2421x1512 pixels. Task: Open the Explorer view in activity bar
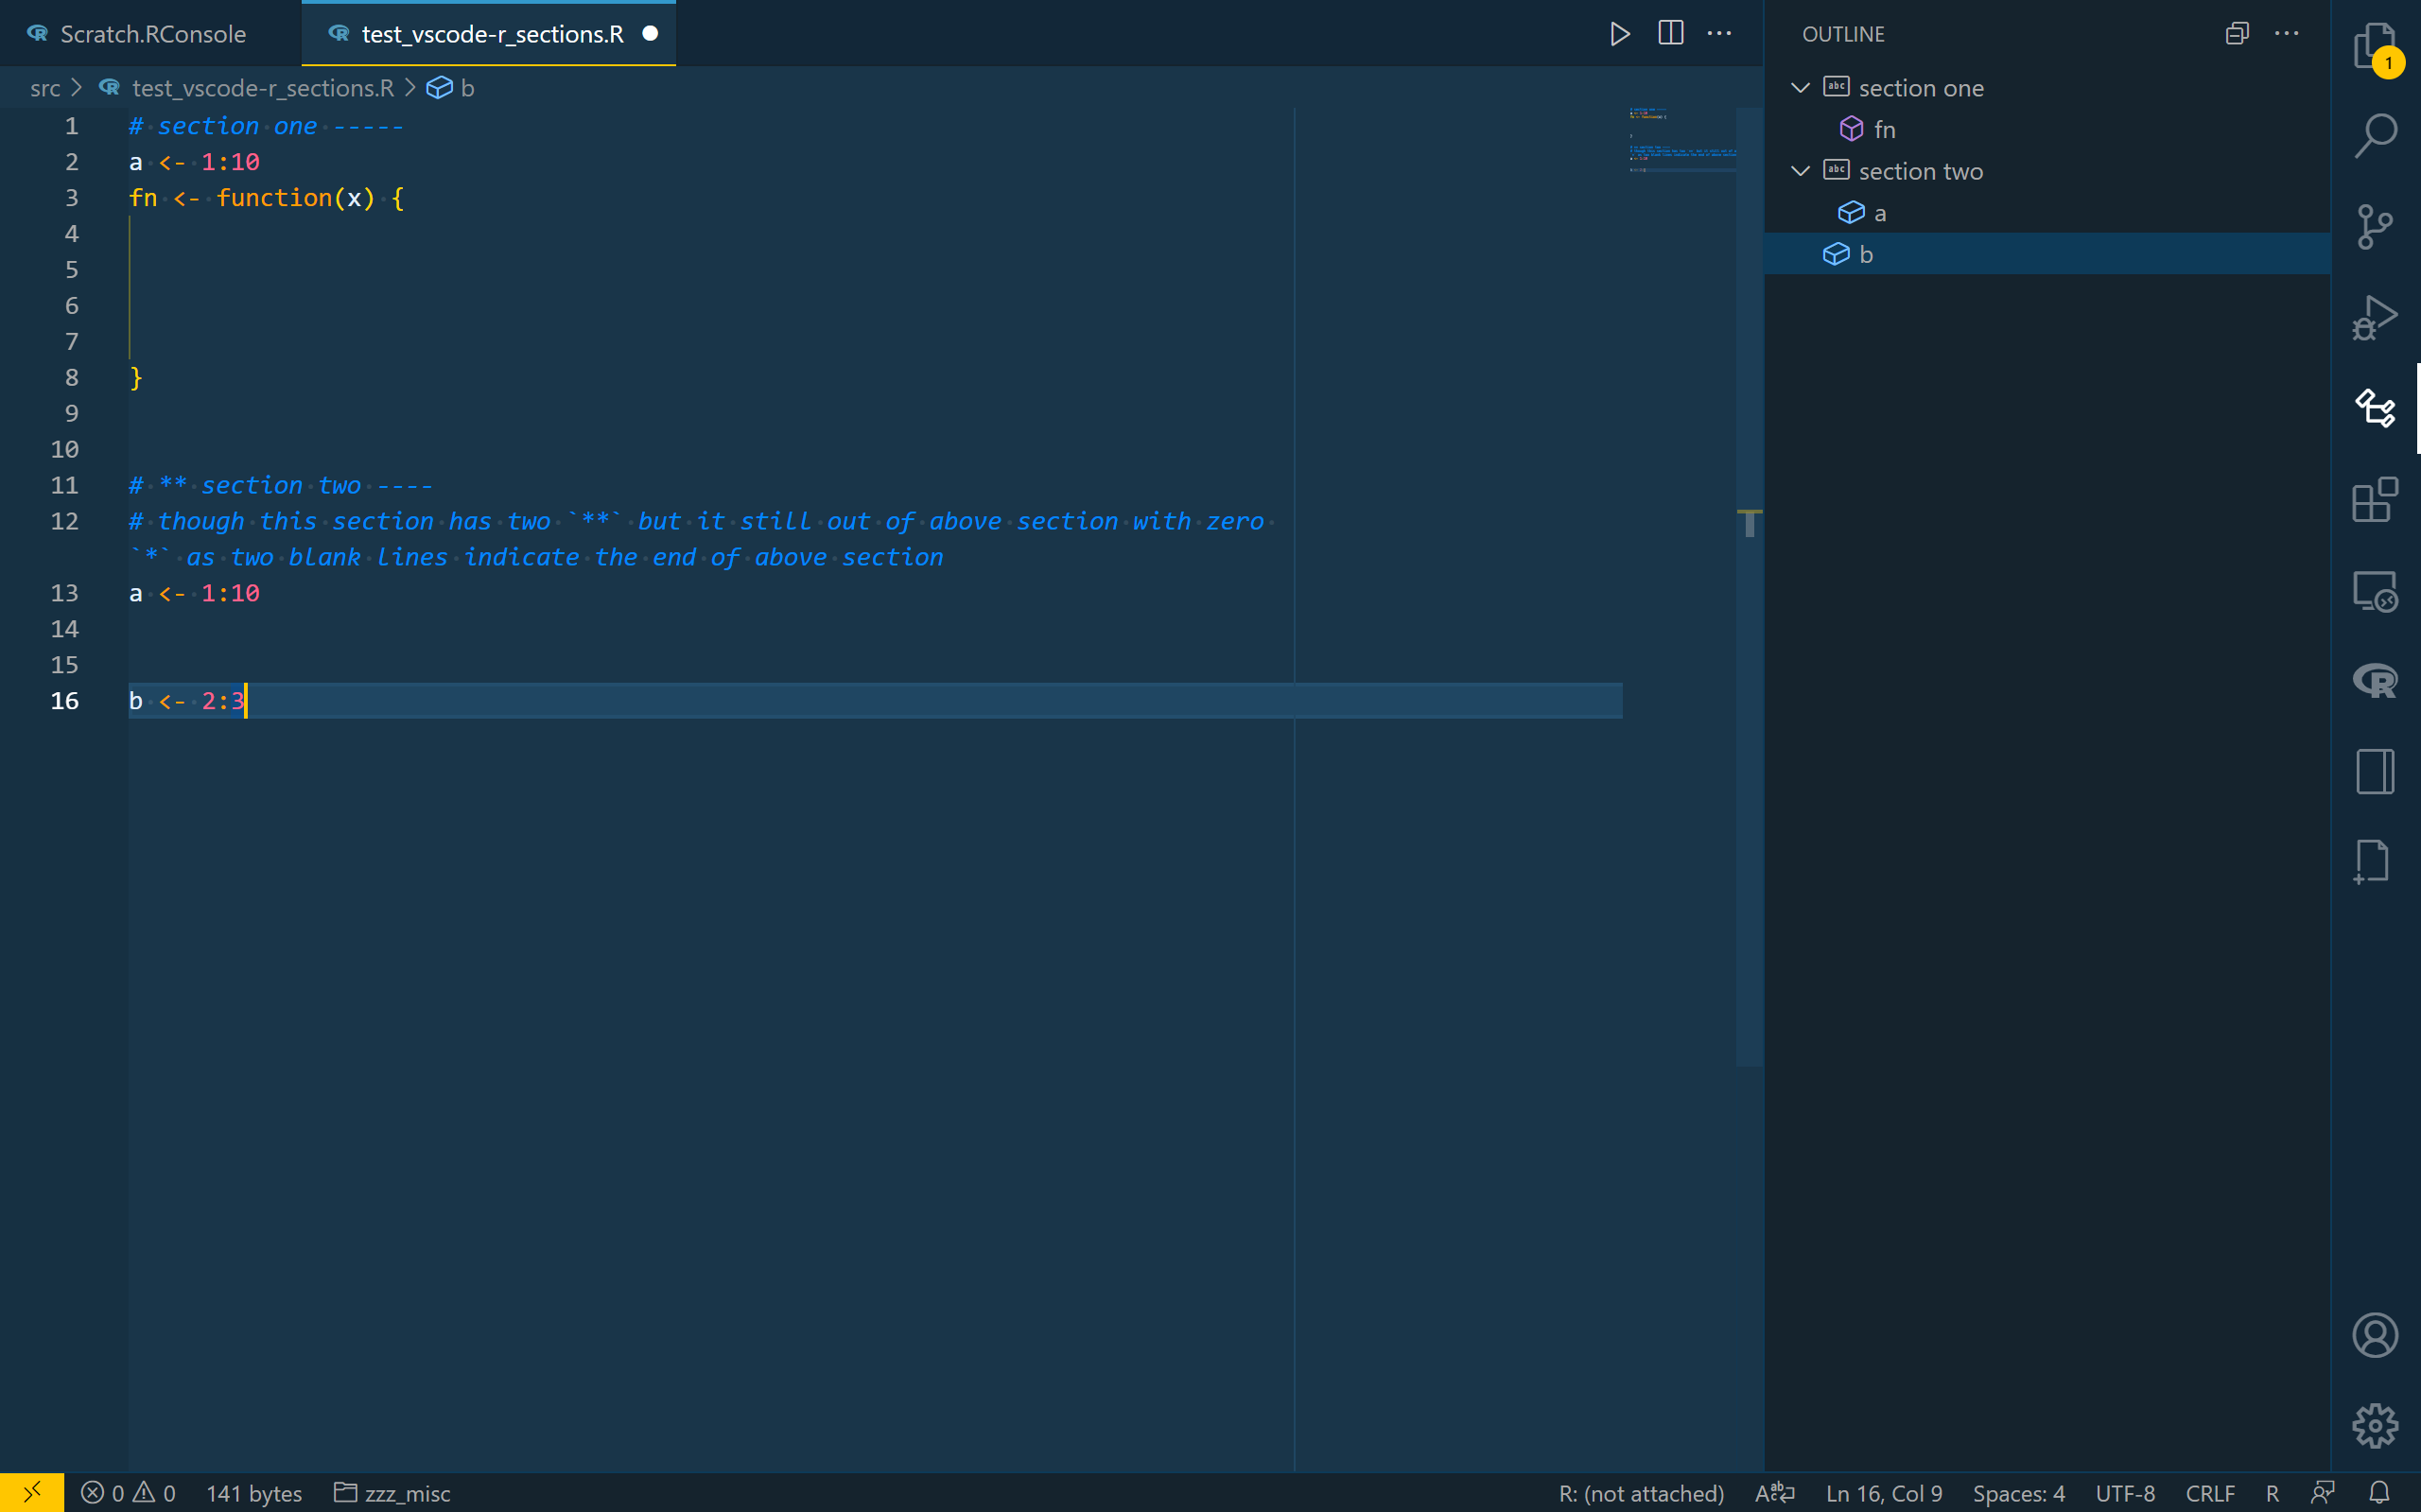point(2374,45)
